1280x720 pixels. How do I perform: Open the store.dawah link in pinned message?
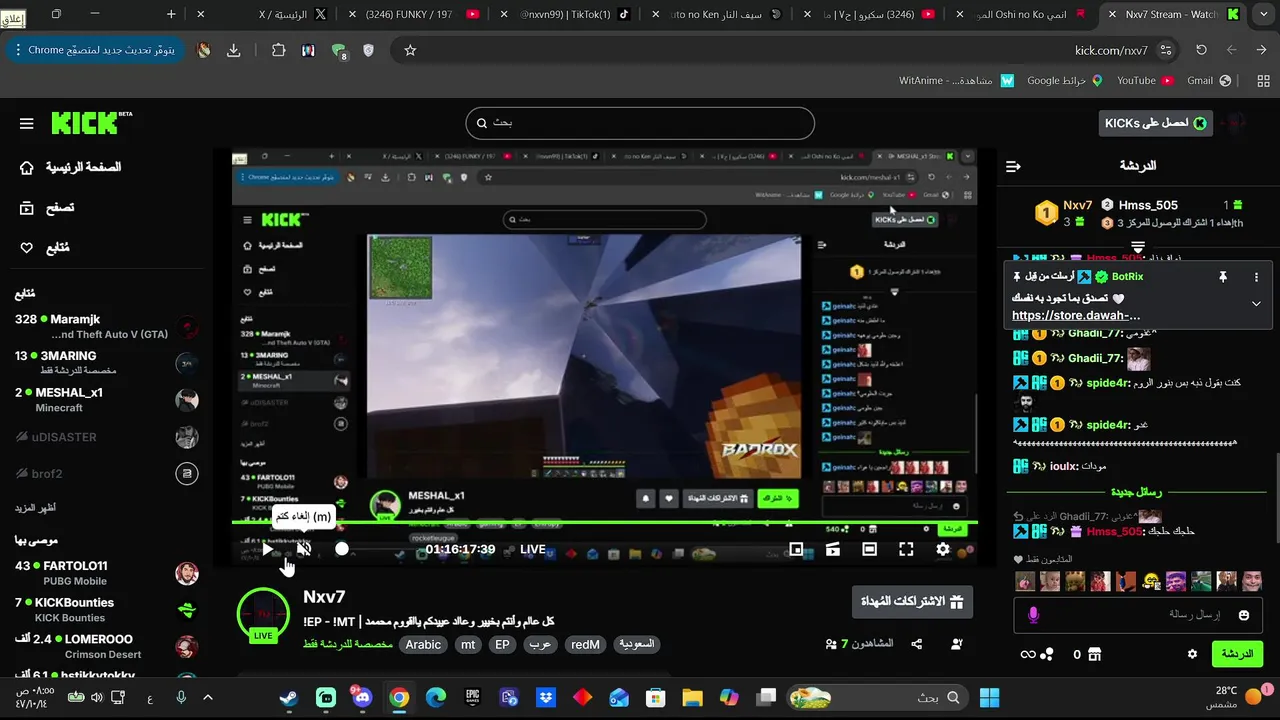[1076, 316]
